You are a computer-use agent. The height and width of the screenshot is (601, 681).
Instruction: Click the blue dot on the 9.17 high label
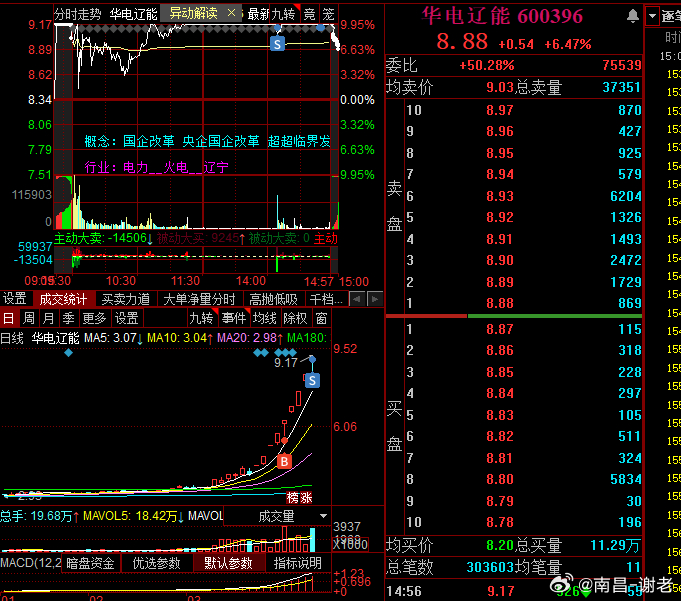312,359
